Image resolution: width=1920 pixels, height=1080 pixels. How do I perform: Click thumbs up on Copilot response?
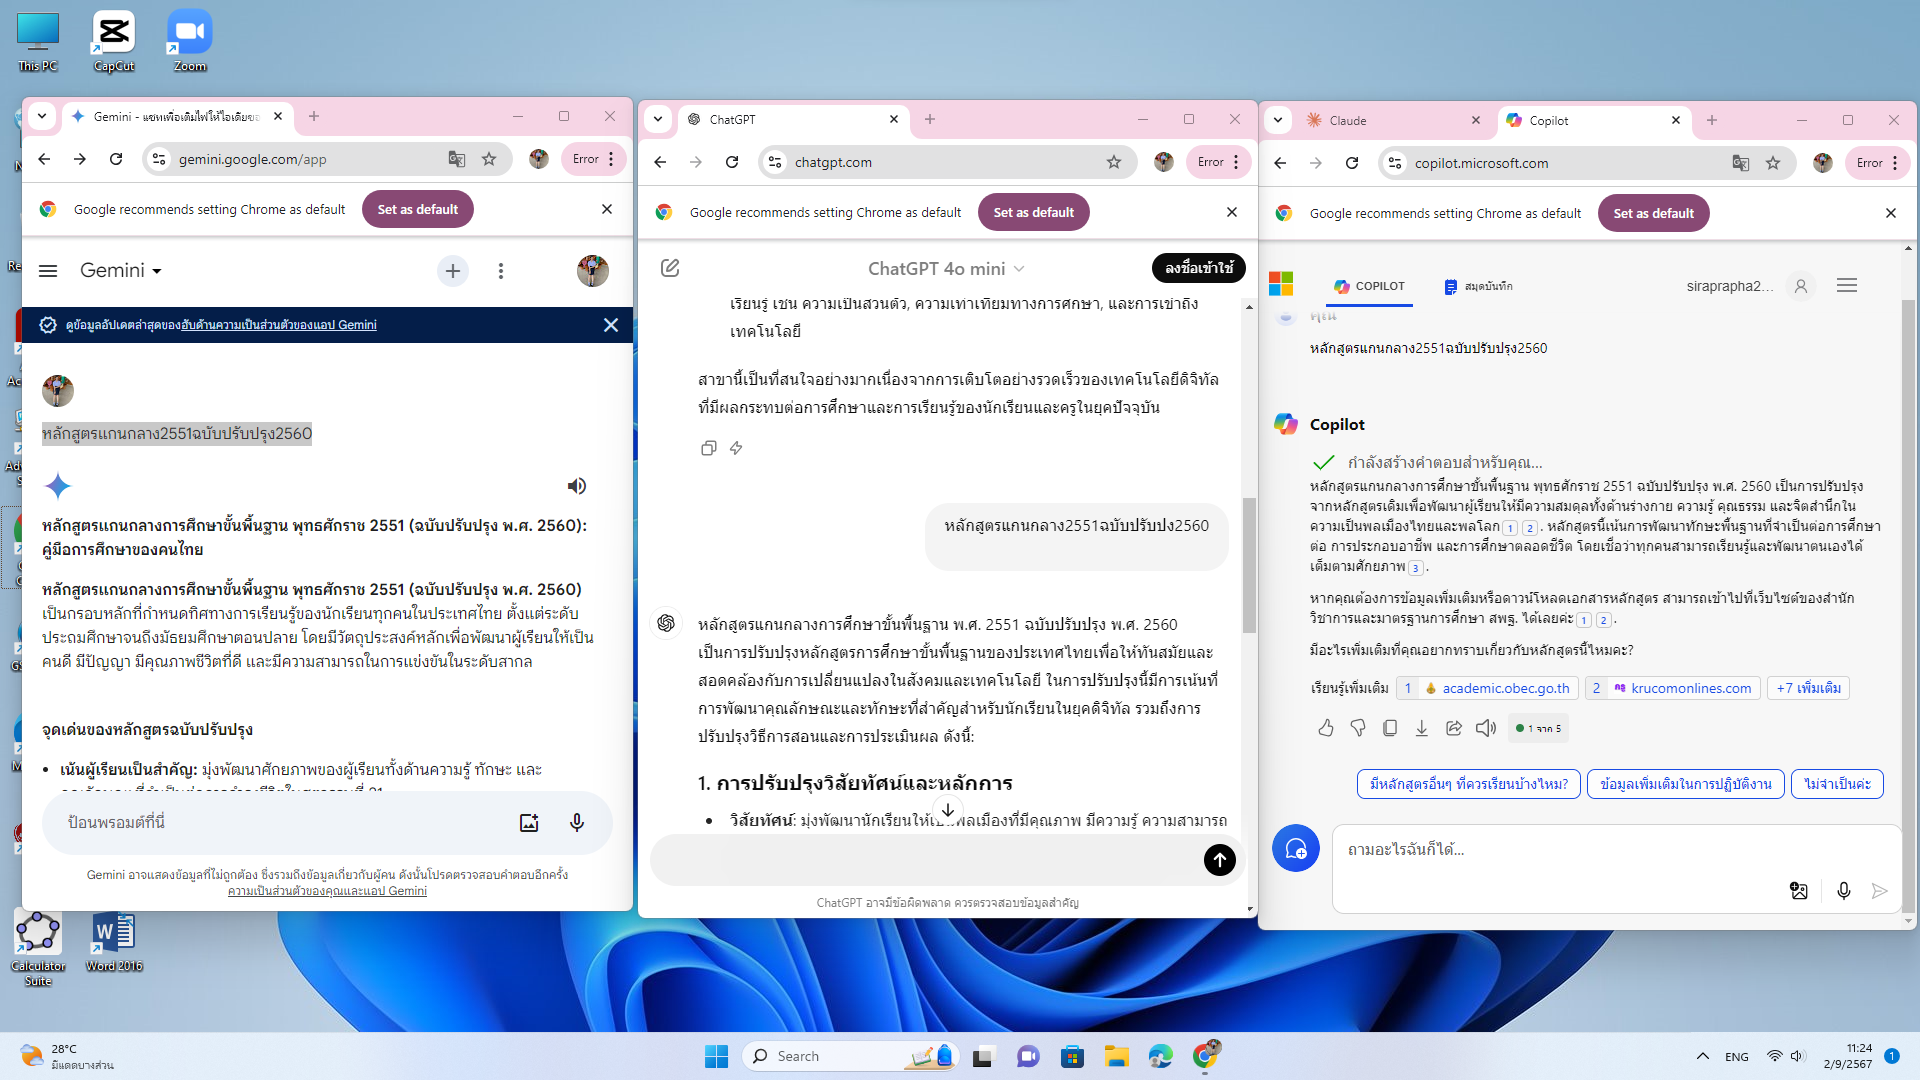1326,728
